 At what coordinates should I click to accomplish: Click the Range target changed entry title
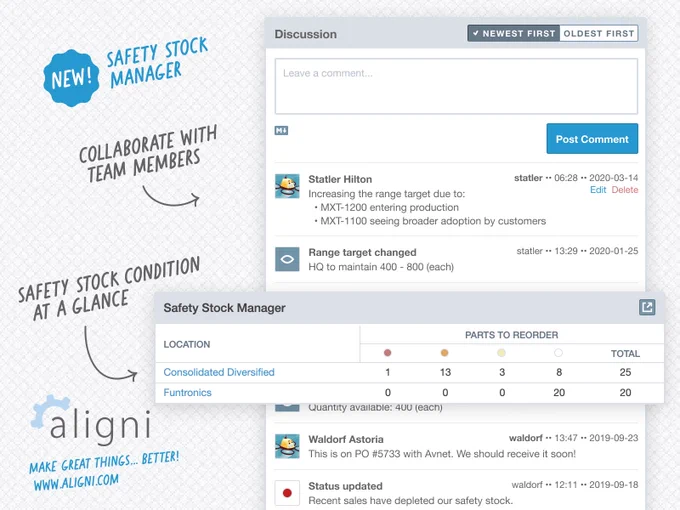(362, 252)
